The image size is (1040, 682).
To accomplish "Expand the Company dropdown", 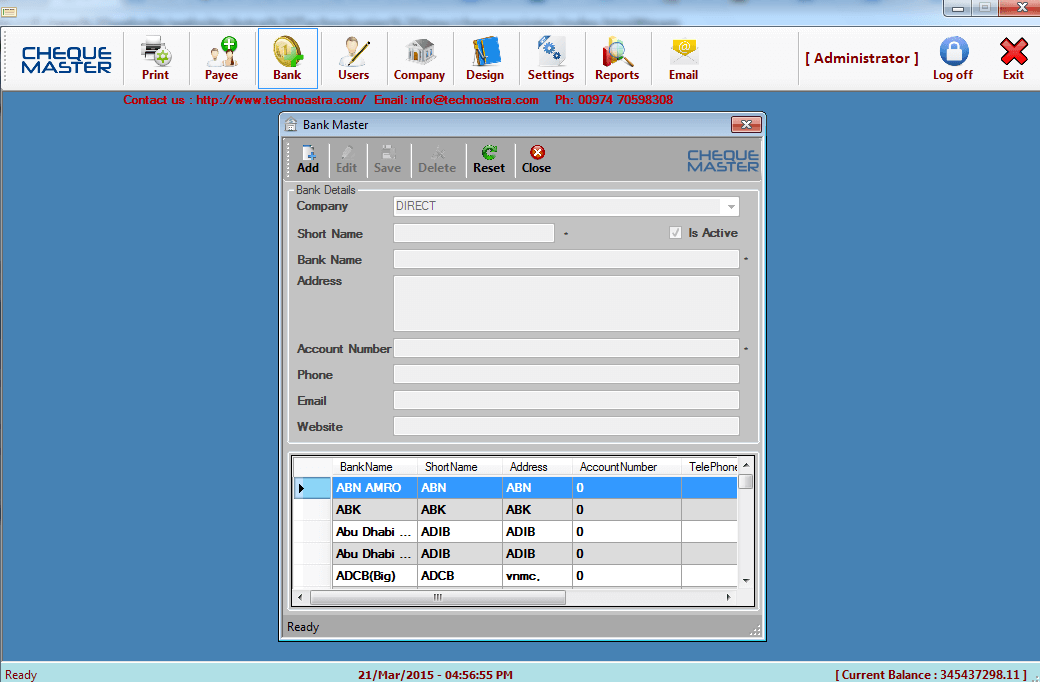I will [x=731, y=207].
